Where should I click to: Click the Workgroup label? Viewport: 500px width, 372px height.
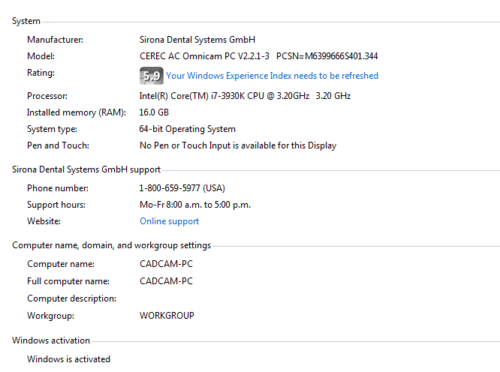(51, 316)
